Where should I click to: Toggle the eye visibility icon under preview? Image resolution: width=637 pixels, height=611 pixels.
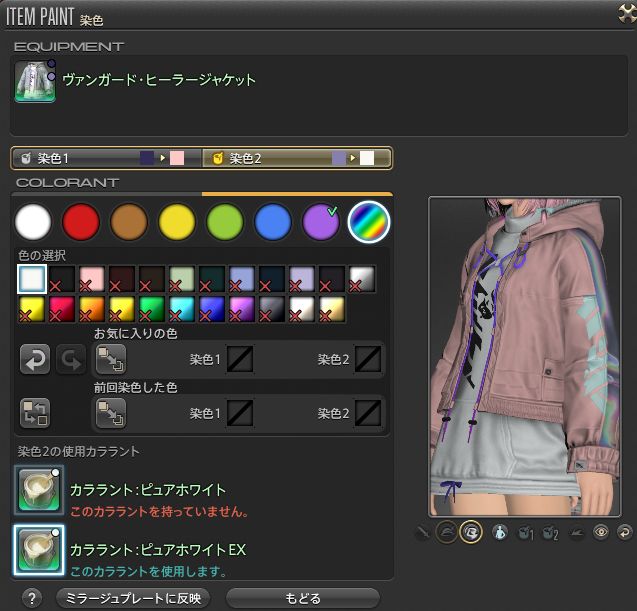click(x=600, y=533)
